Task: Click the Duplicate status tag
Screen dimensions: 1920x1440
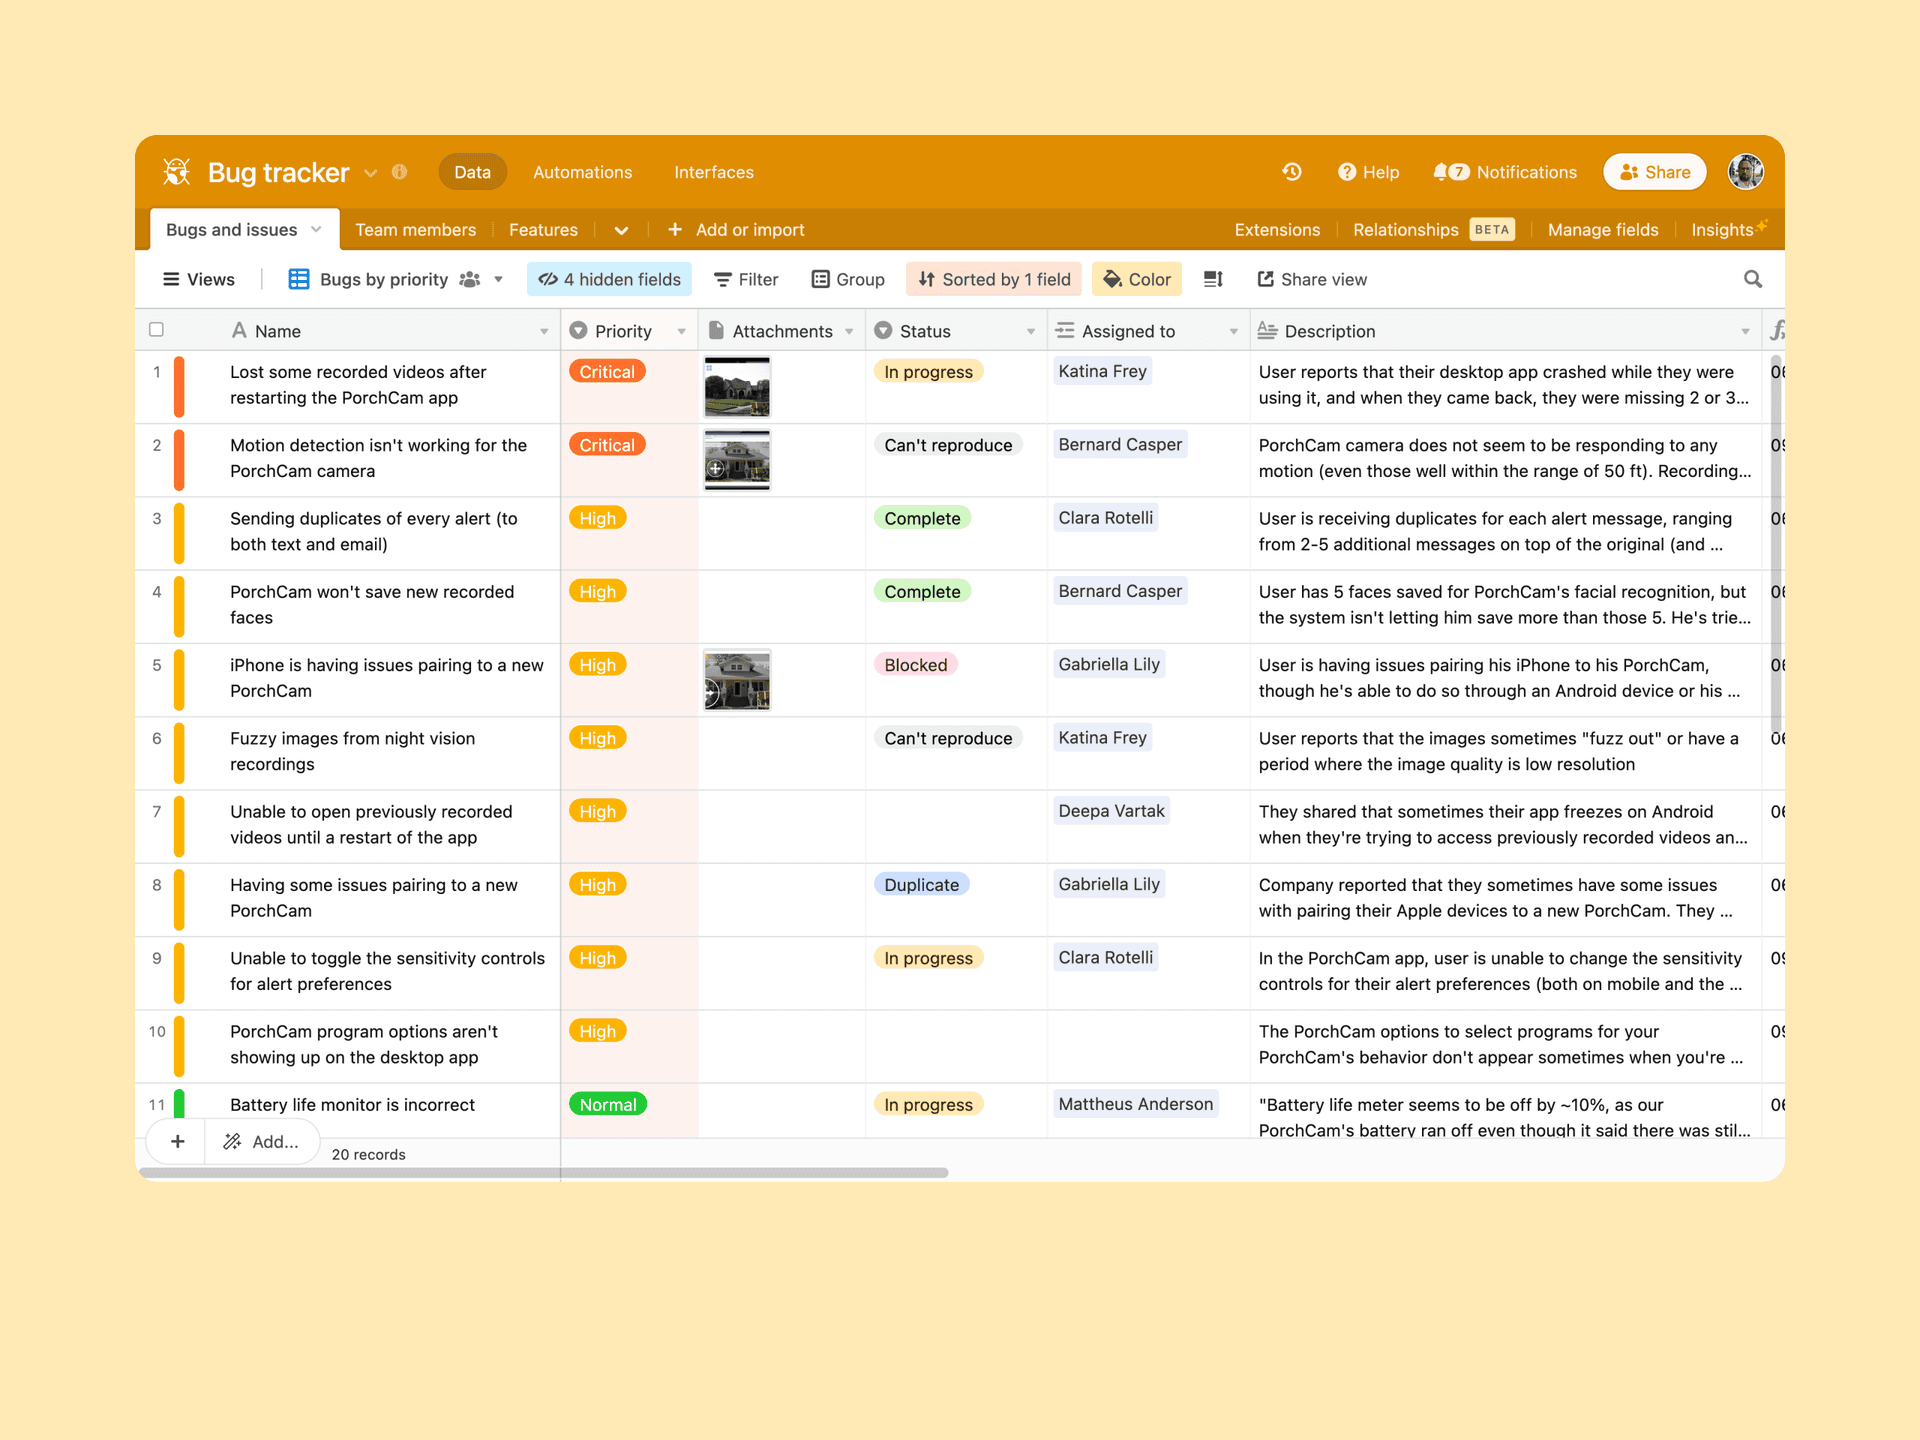Action: pyautogui.click(x=921, y=885)
